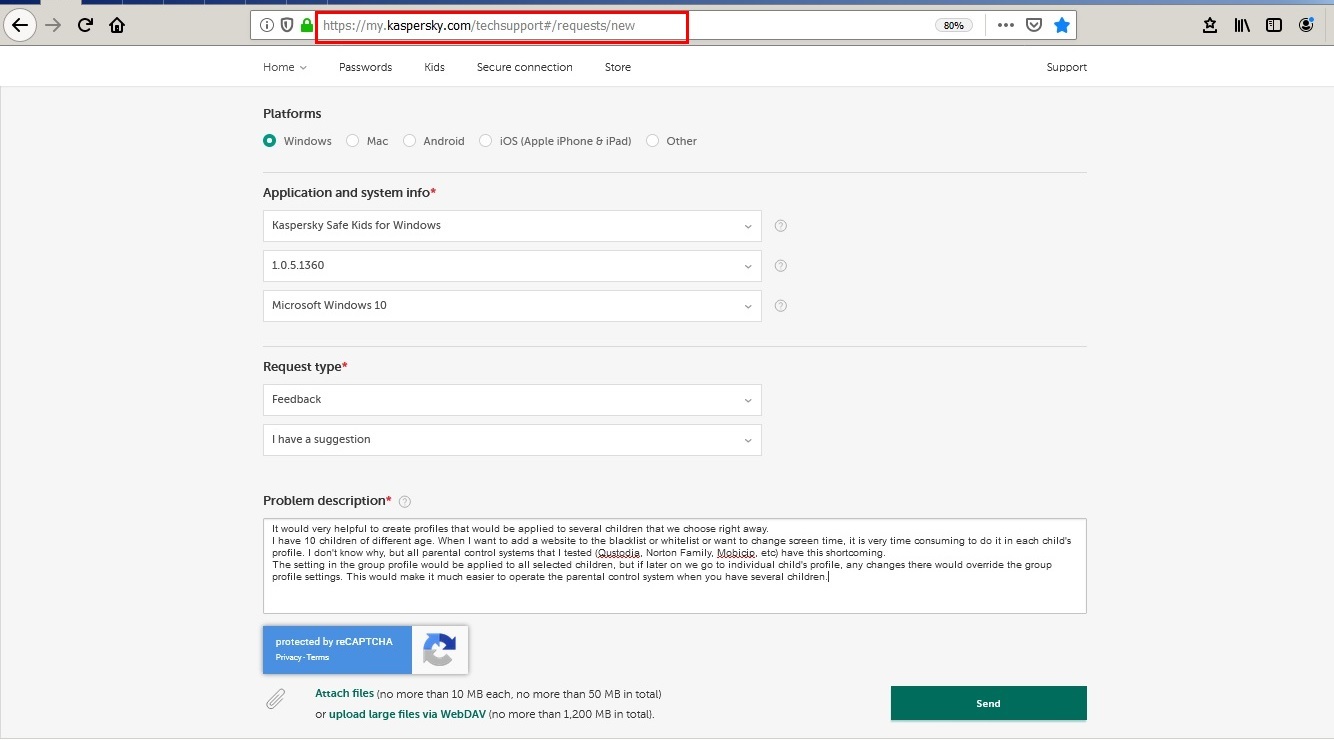Open the Kids navigation item
Image resolution: width=1334 pixels, height=740 pixels.
tap(434, 67)
